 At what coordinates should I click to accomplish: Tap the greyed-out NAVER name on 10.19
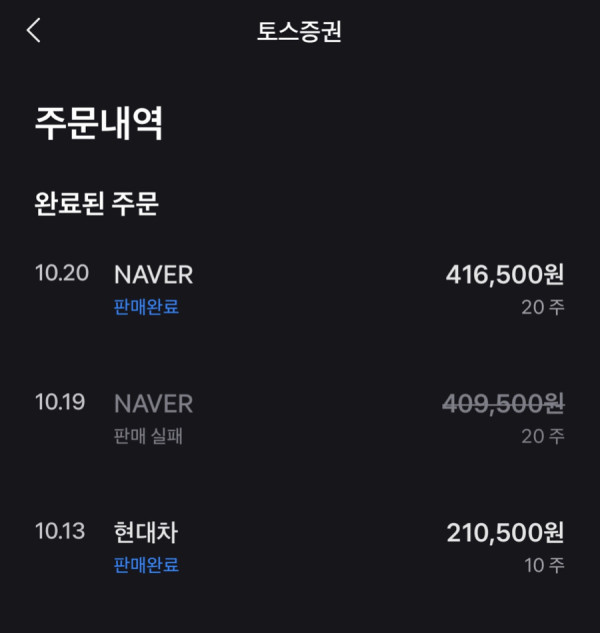coord(153,404)
